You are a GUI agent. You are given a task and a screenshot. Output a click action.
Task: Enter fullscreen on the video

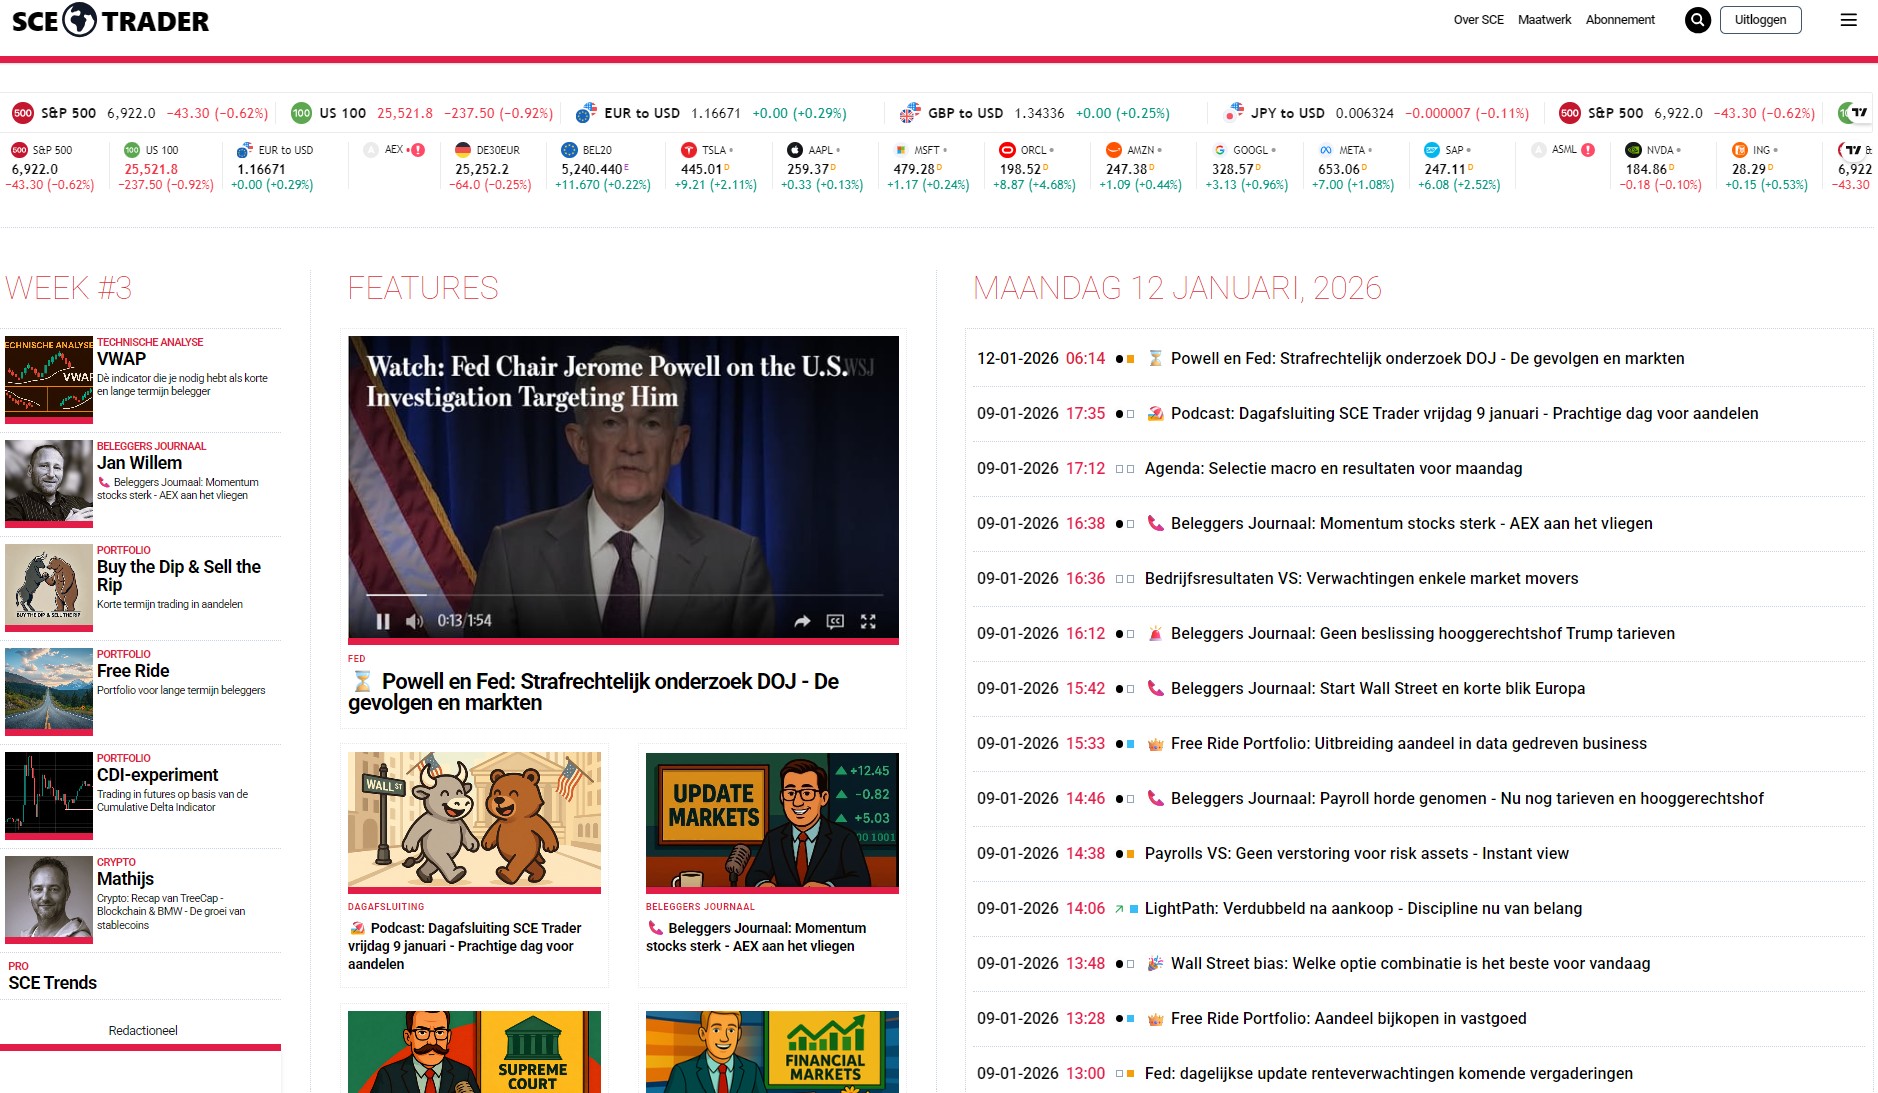click(868, 621)
